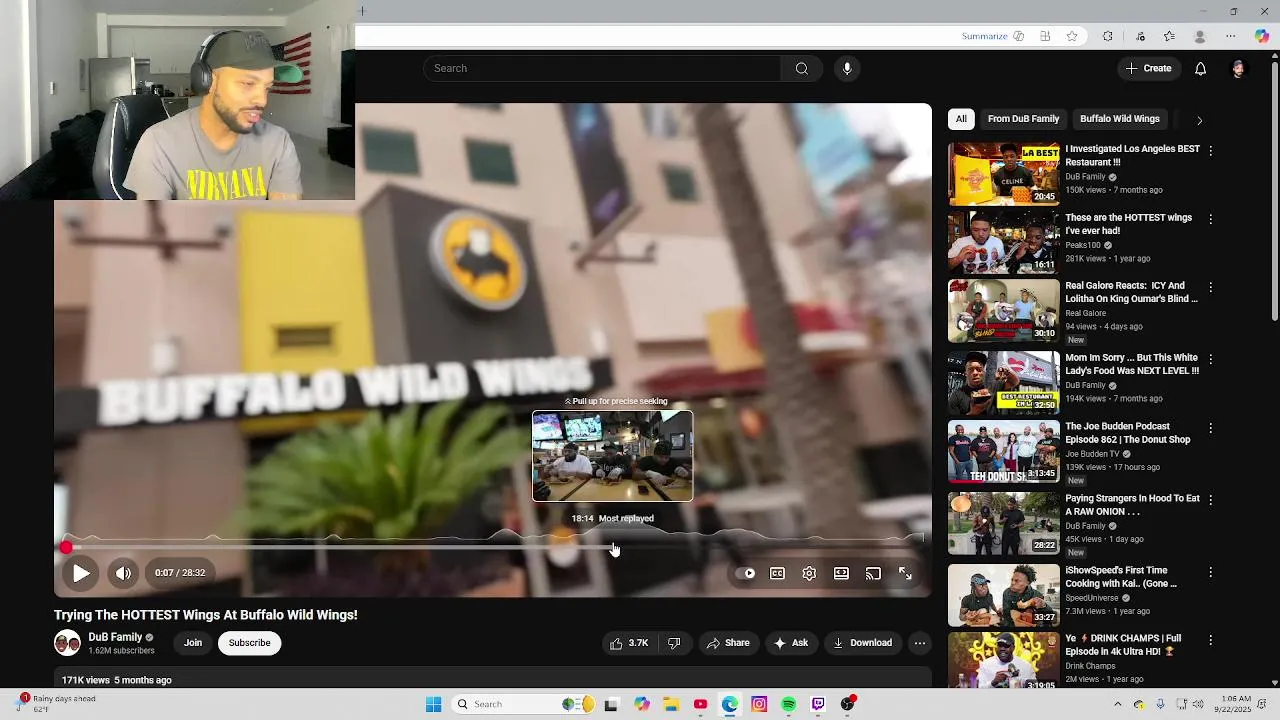Open Copilot sidebar icon in Edge
Image resolution: width=1280 pixels, height=720 pixels.
tap(1262, 36)
